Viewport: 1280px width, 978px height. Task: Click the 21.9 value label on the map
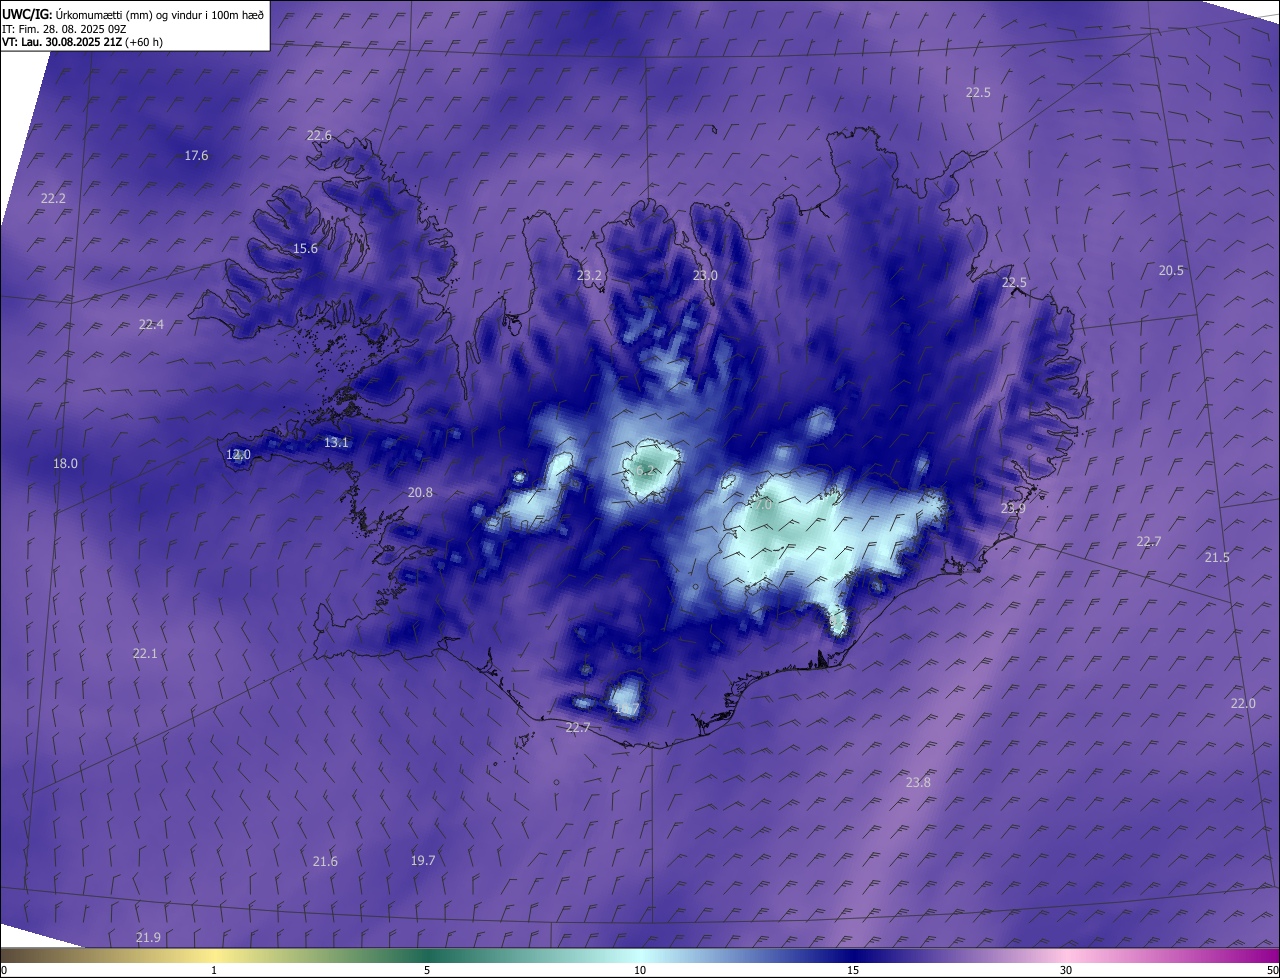tap(148, 937)
